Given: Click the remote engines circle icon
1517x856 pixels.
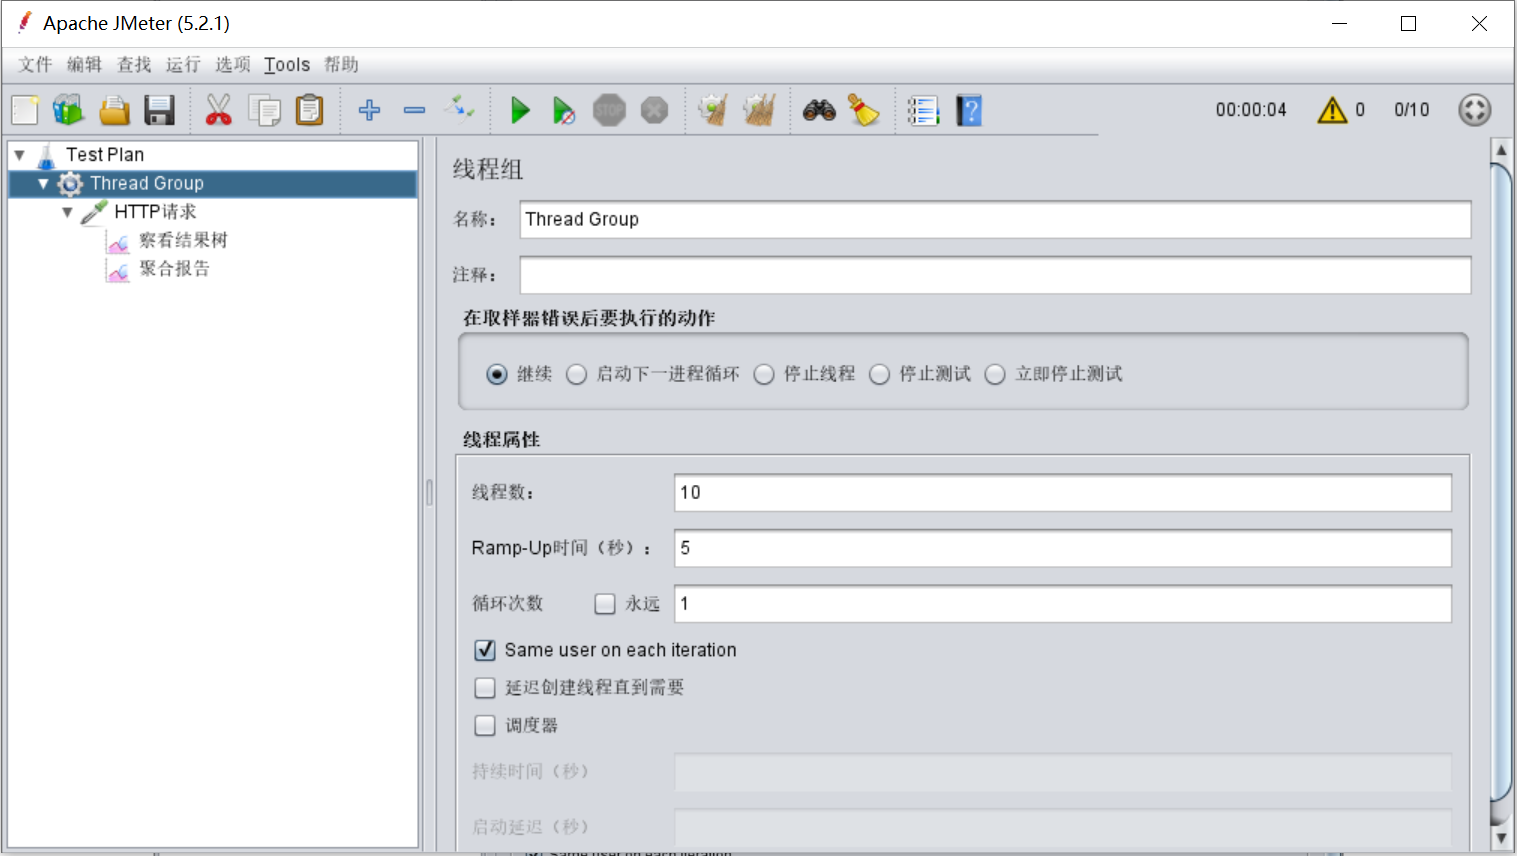Looking at the screenshot, I should [1475, 110].
